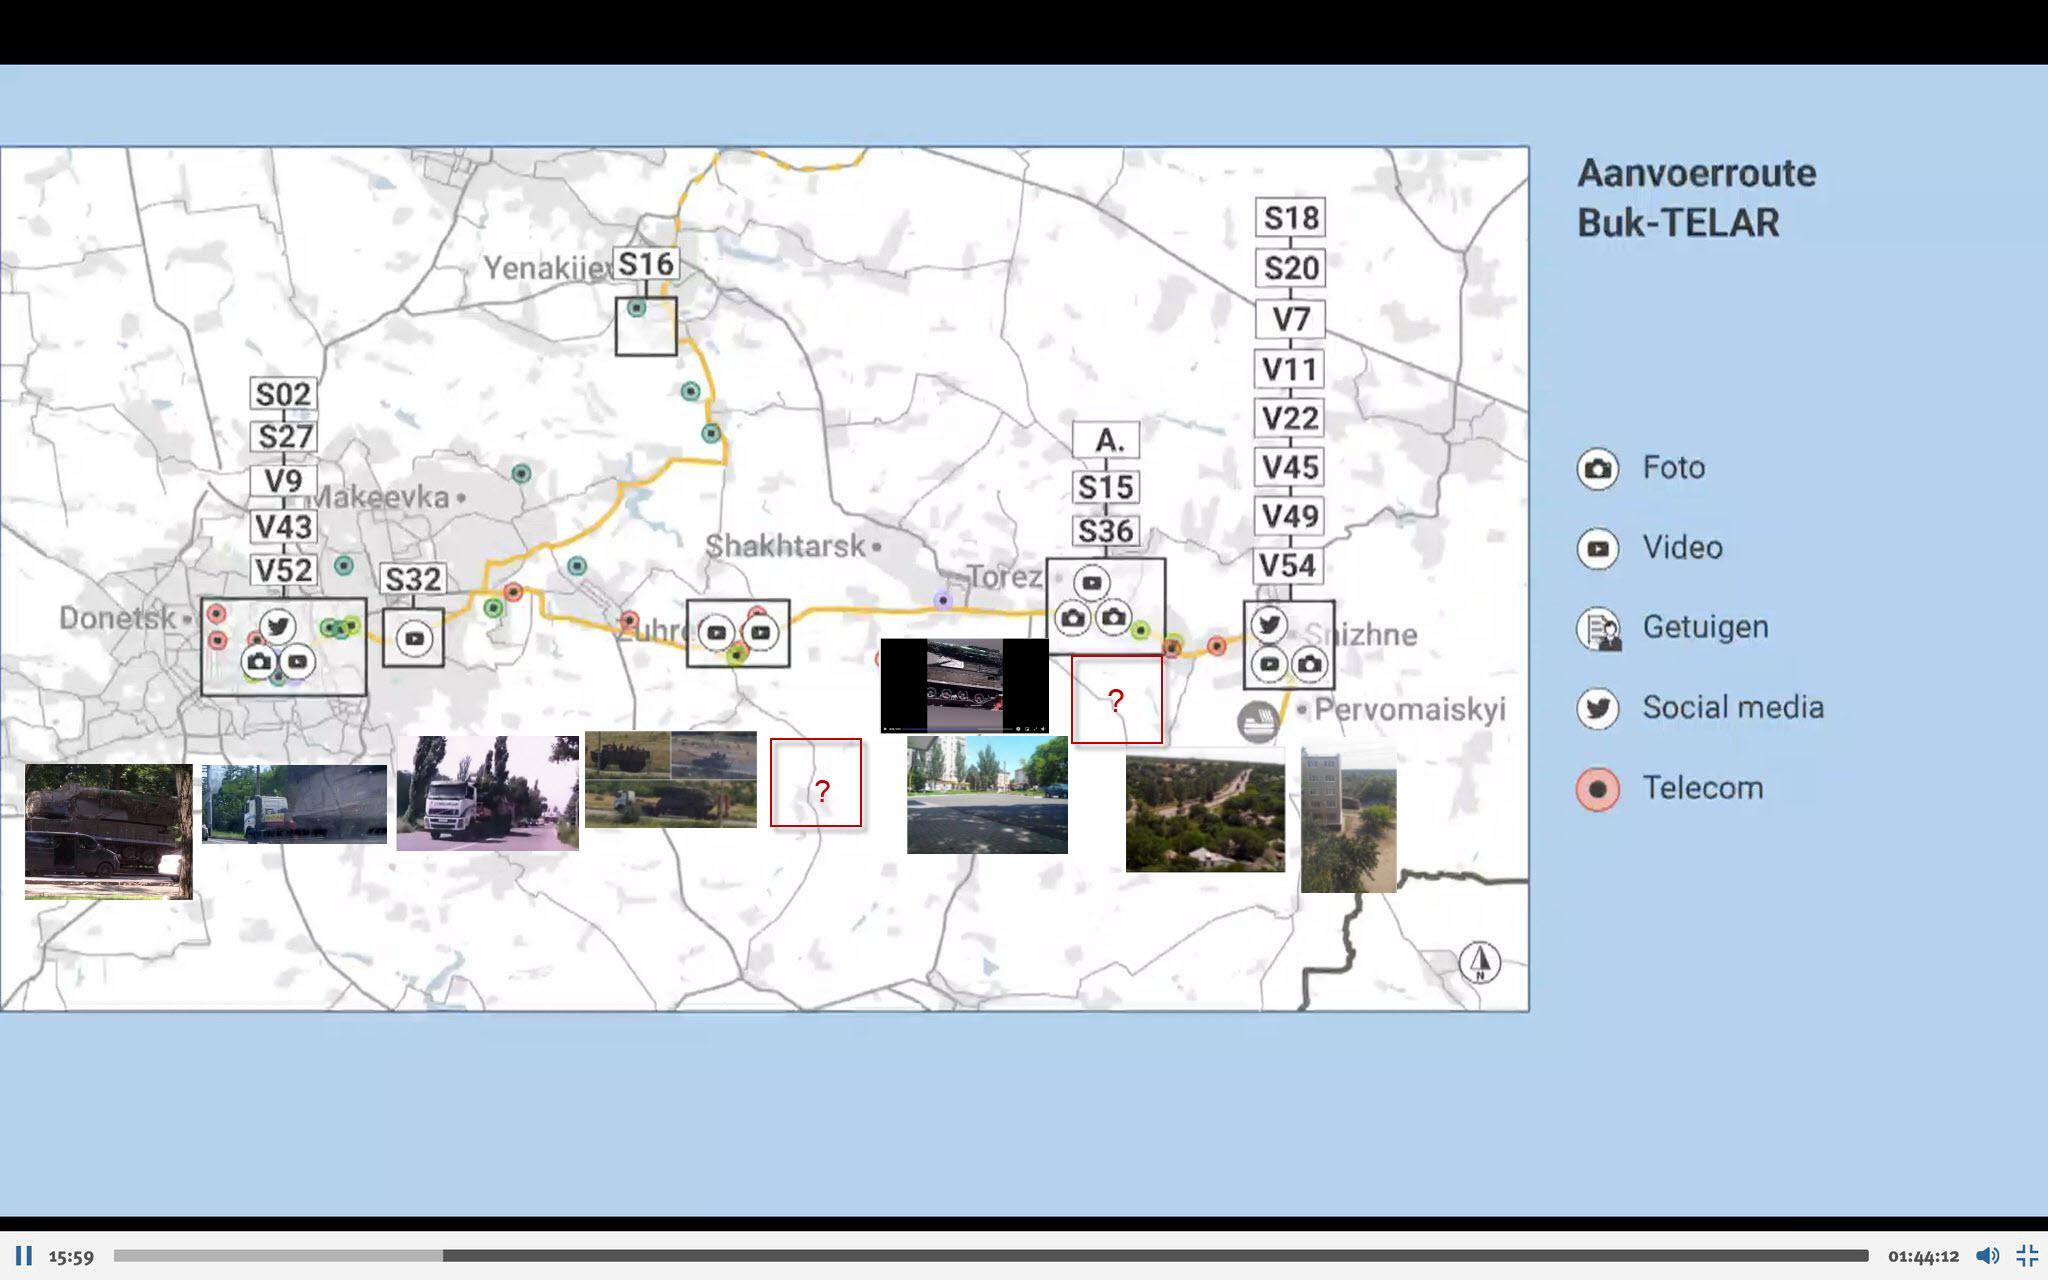
Task: Click the video icon in Torez box
Action: coord(1091,583)
